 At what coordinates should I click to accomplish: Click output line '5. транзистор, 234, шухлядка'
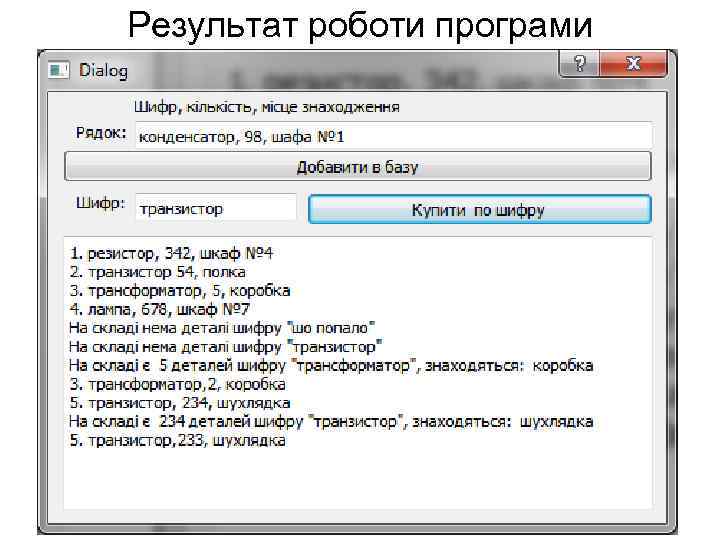click(x=180, y=403)
